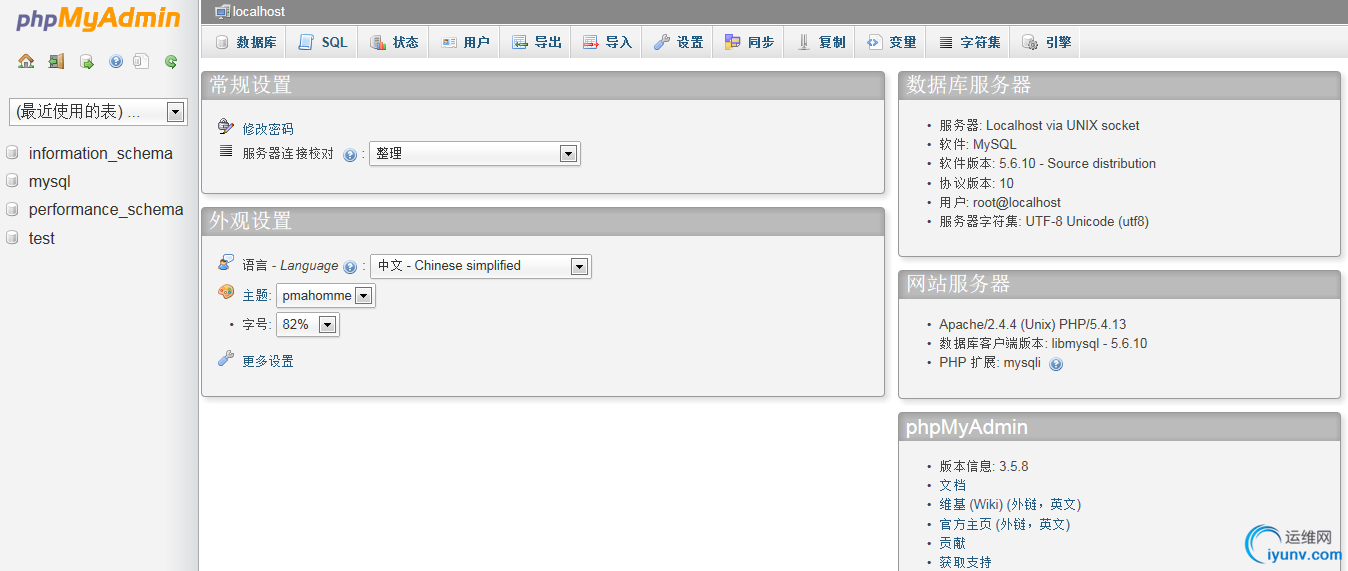Open the theme dropdown showing pmahomme
1348x571 pixels.
click(326, 296)
